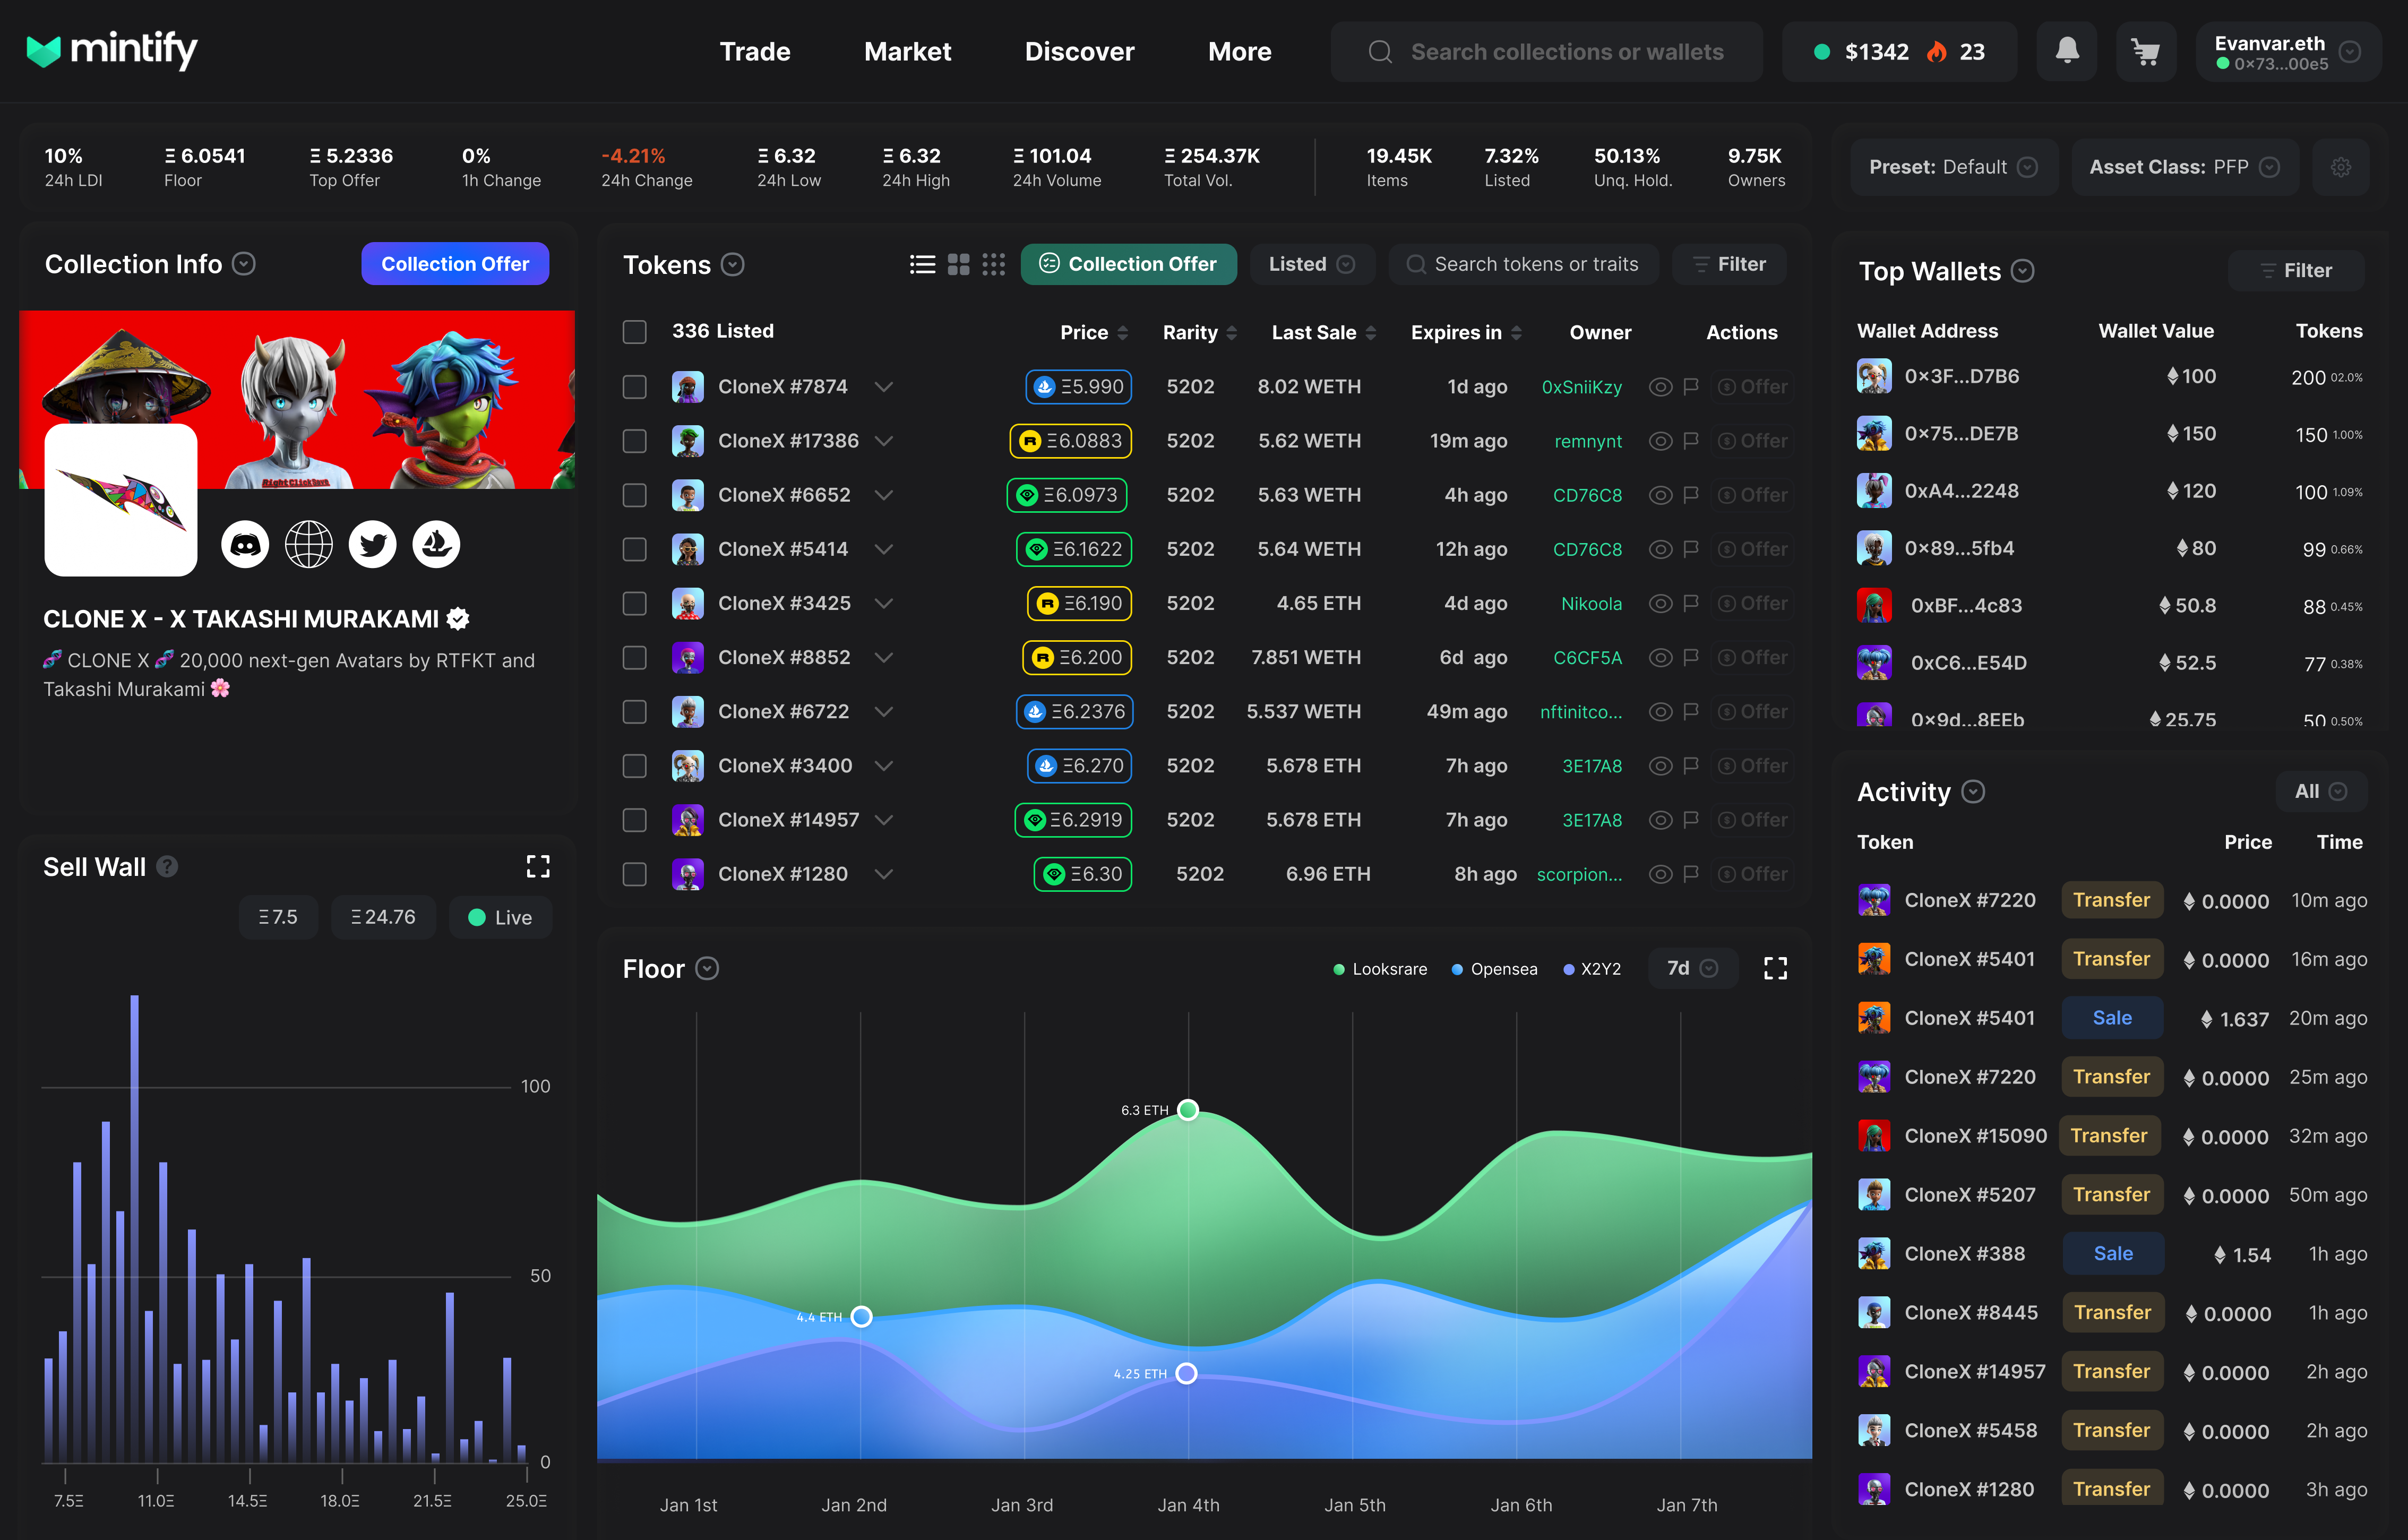Open the Tokens Filter button
The image size is (2408, 1540).
click(1728, 264)
